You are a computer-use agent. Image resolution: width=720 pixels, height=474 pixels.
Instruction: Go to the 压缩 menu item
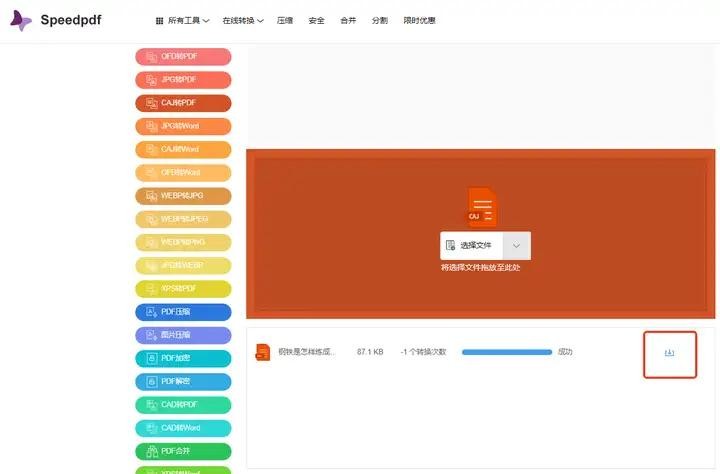[x=285, y=20]
